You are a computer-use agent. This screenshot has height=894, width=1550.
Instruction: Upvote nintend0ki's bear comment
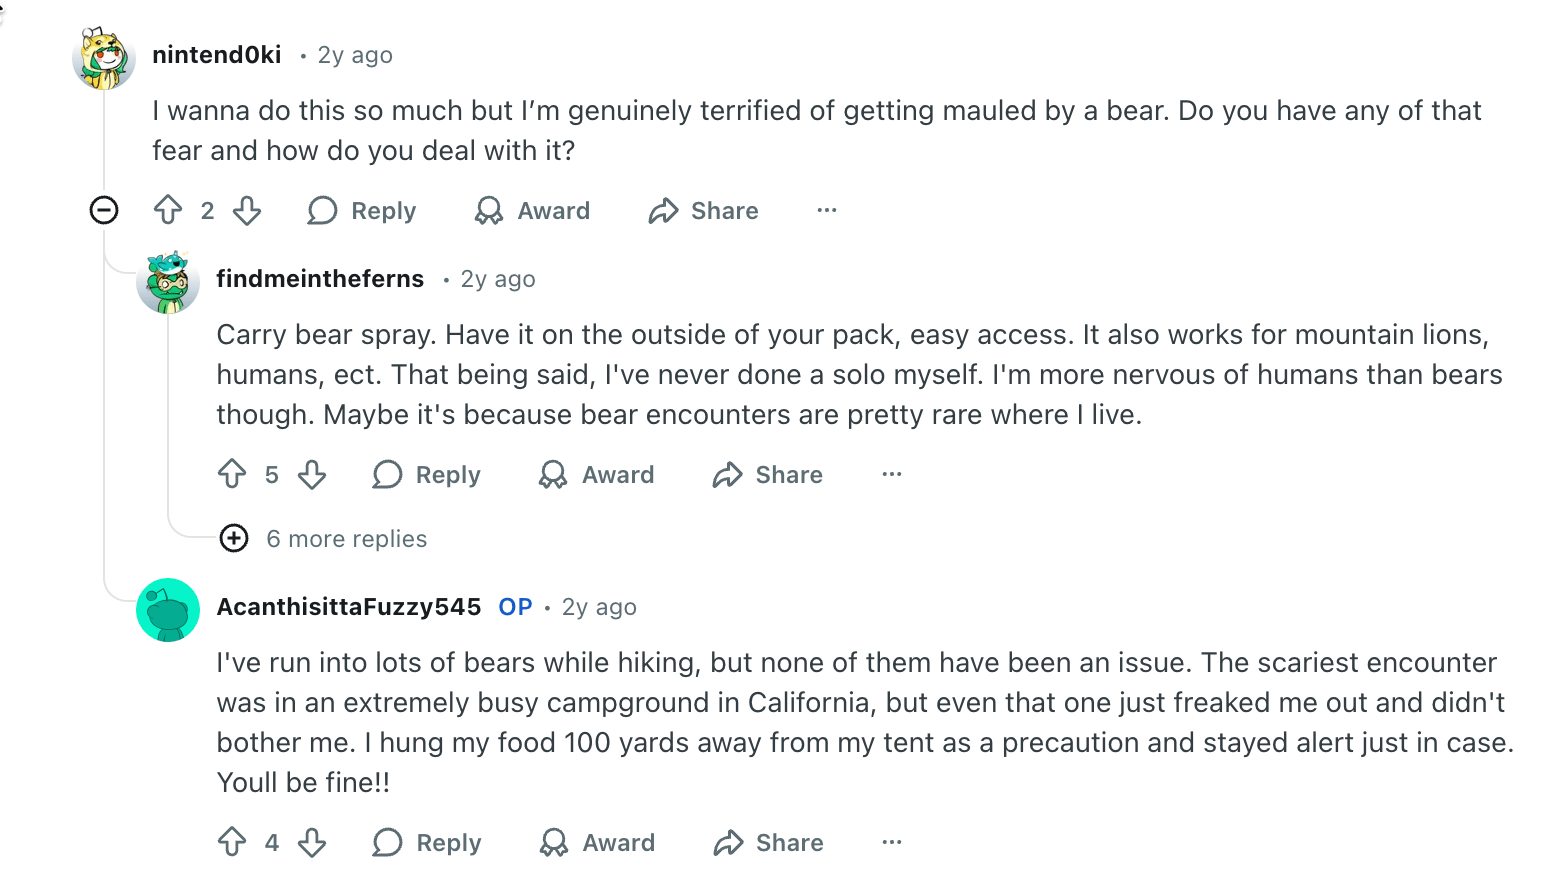[168, 210]
